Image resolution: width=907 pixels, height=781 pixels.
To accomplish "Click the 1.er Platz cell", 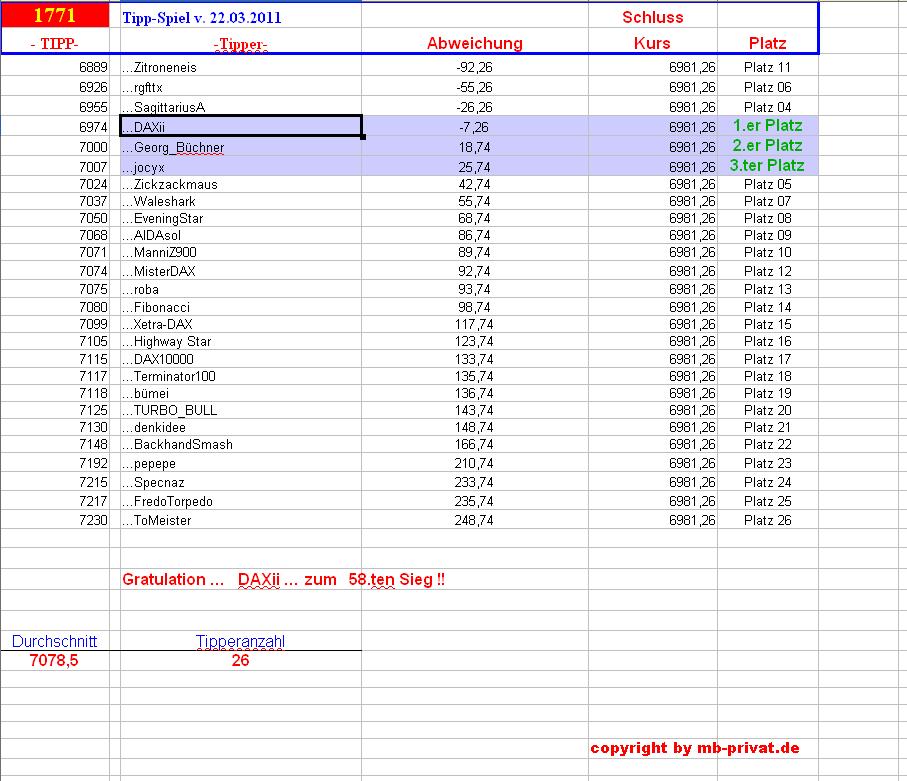I will pos(768,126).
